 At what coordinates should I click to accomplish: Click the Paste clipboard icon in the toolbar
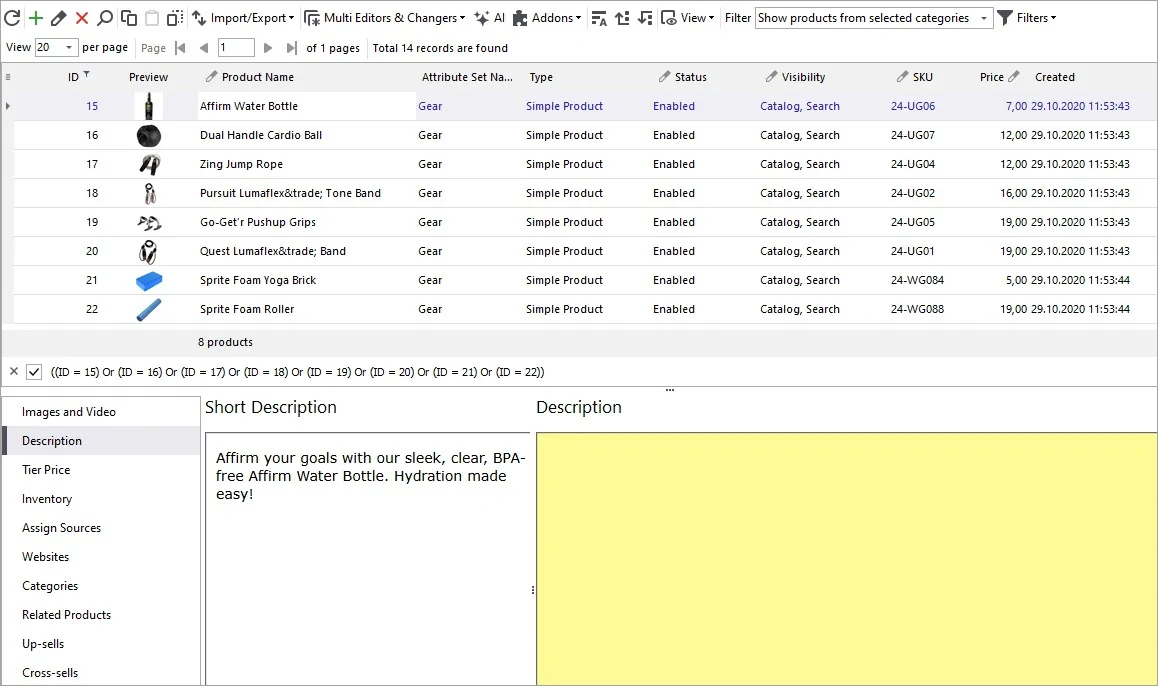151,18
